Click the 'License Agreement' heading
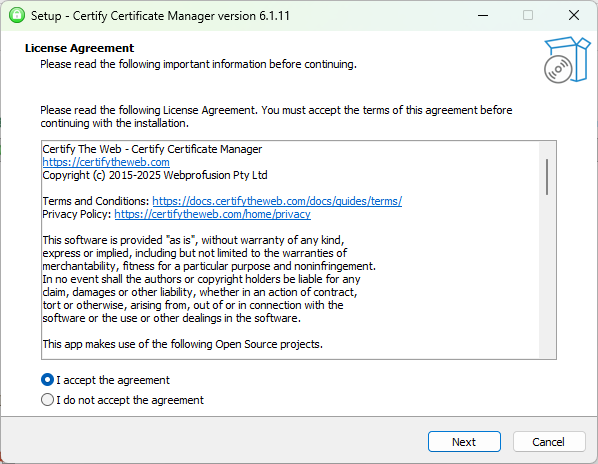The image size is (598, 464). pos(79,48)
